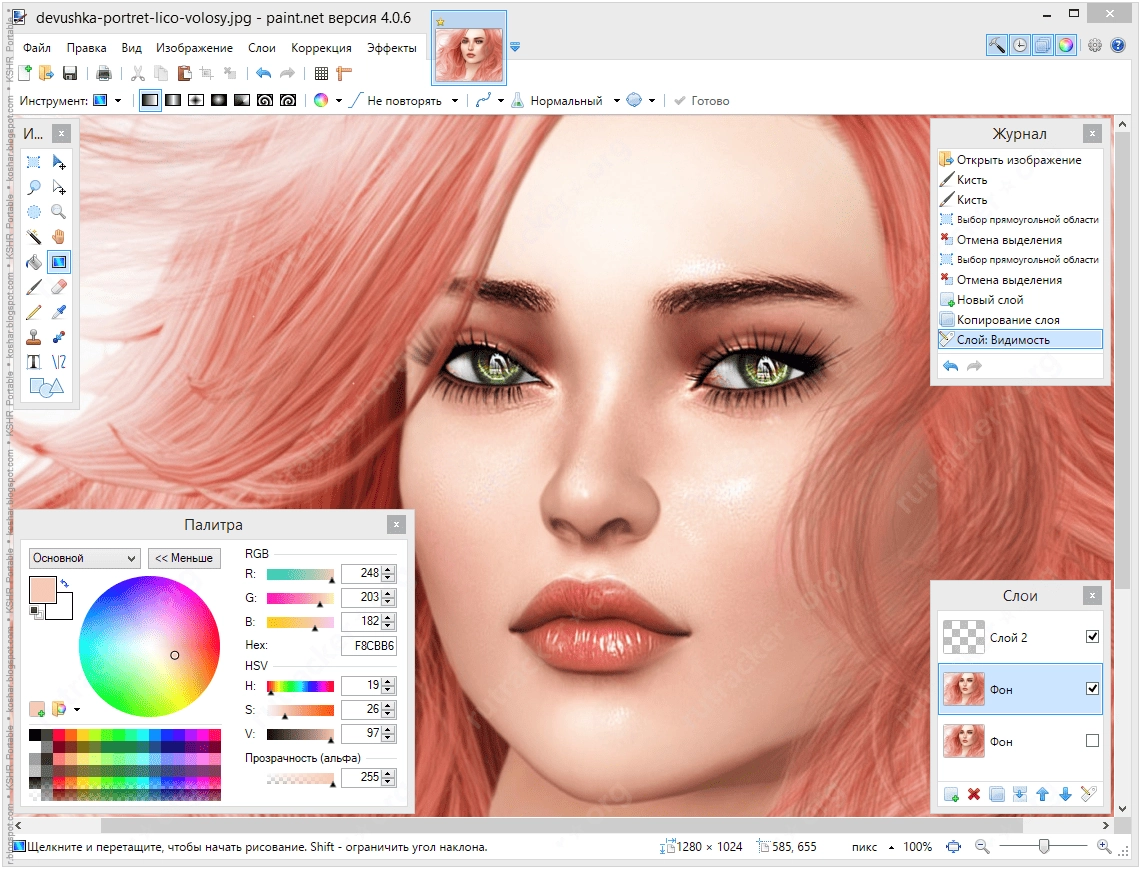Open the Основной color mode dropdown
The height and width of the screenshot is (869, 1141).
[84, 558]
